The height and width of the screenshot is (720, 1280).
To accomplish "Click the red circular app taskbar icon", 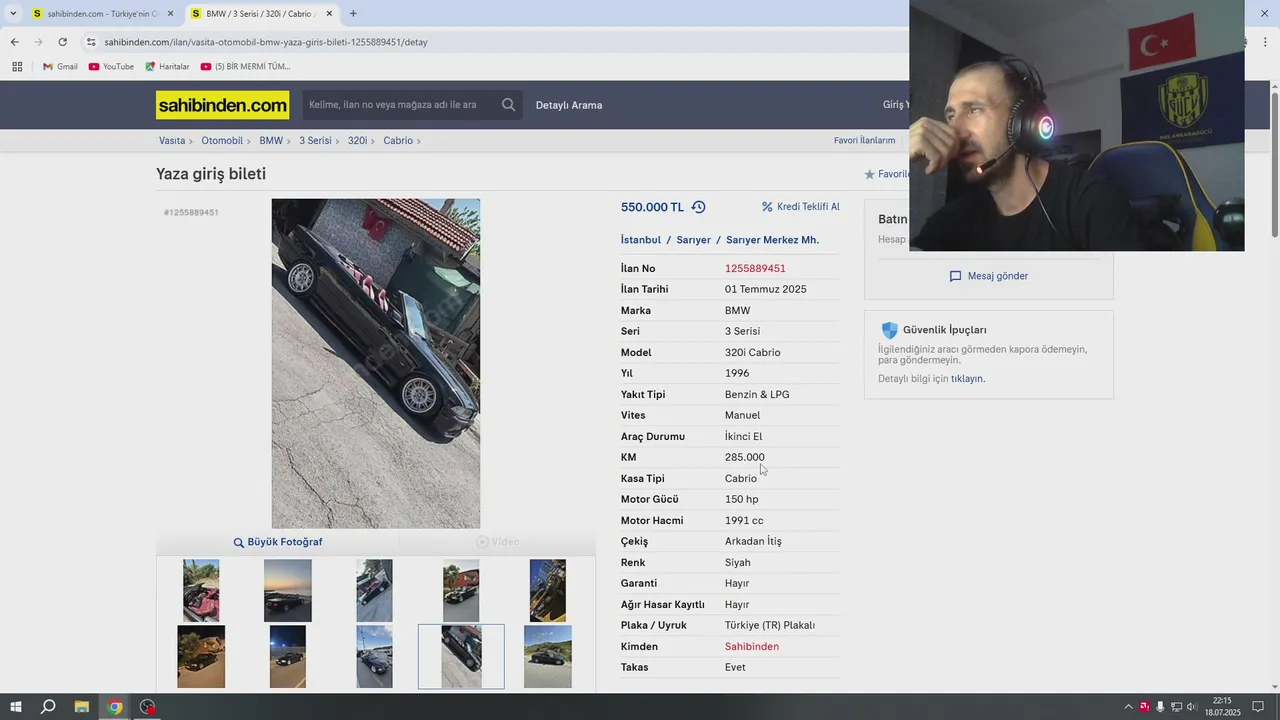I will (148, 707).
